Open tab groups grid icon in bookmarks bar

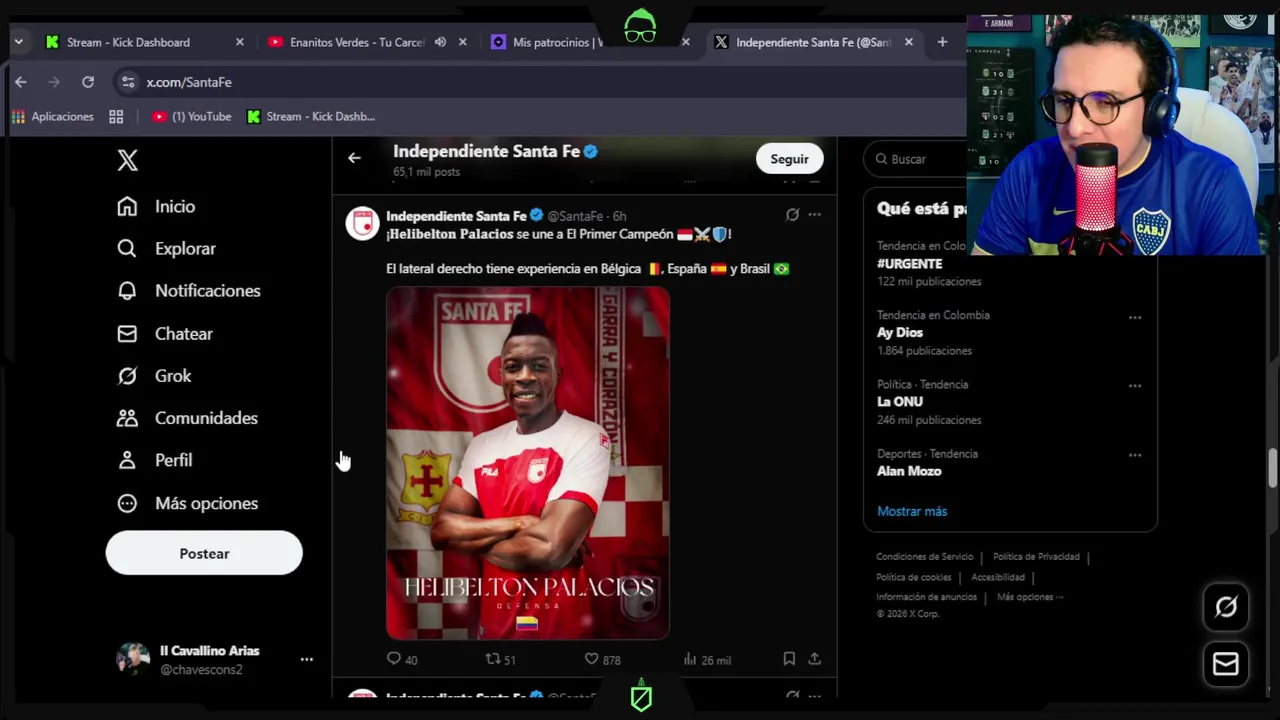pyautogui.click(x=116, y=117)
